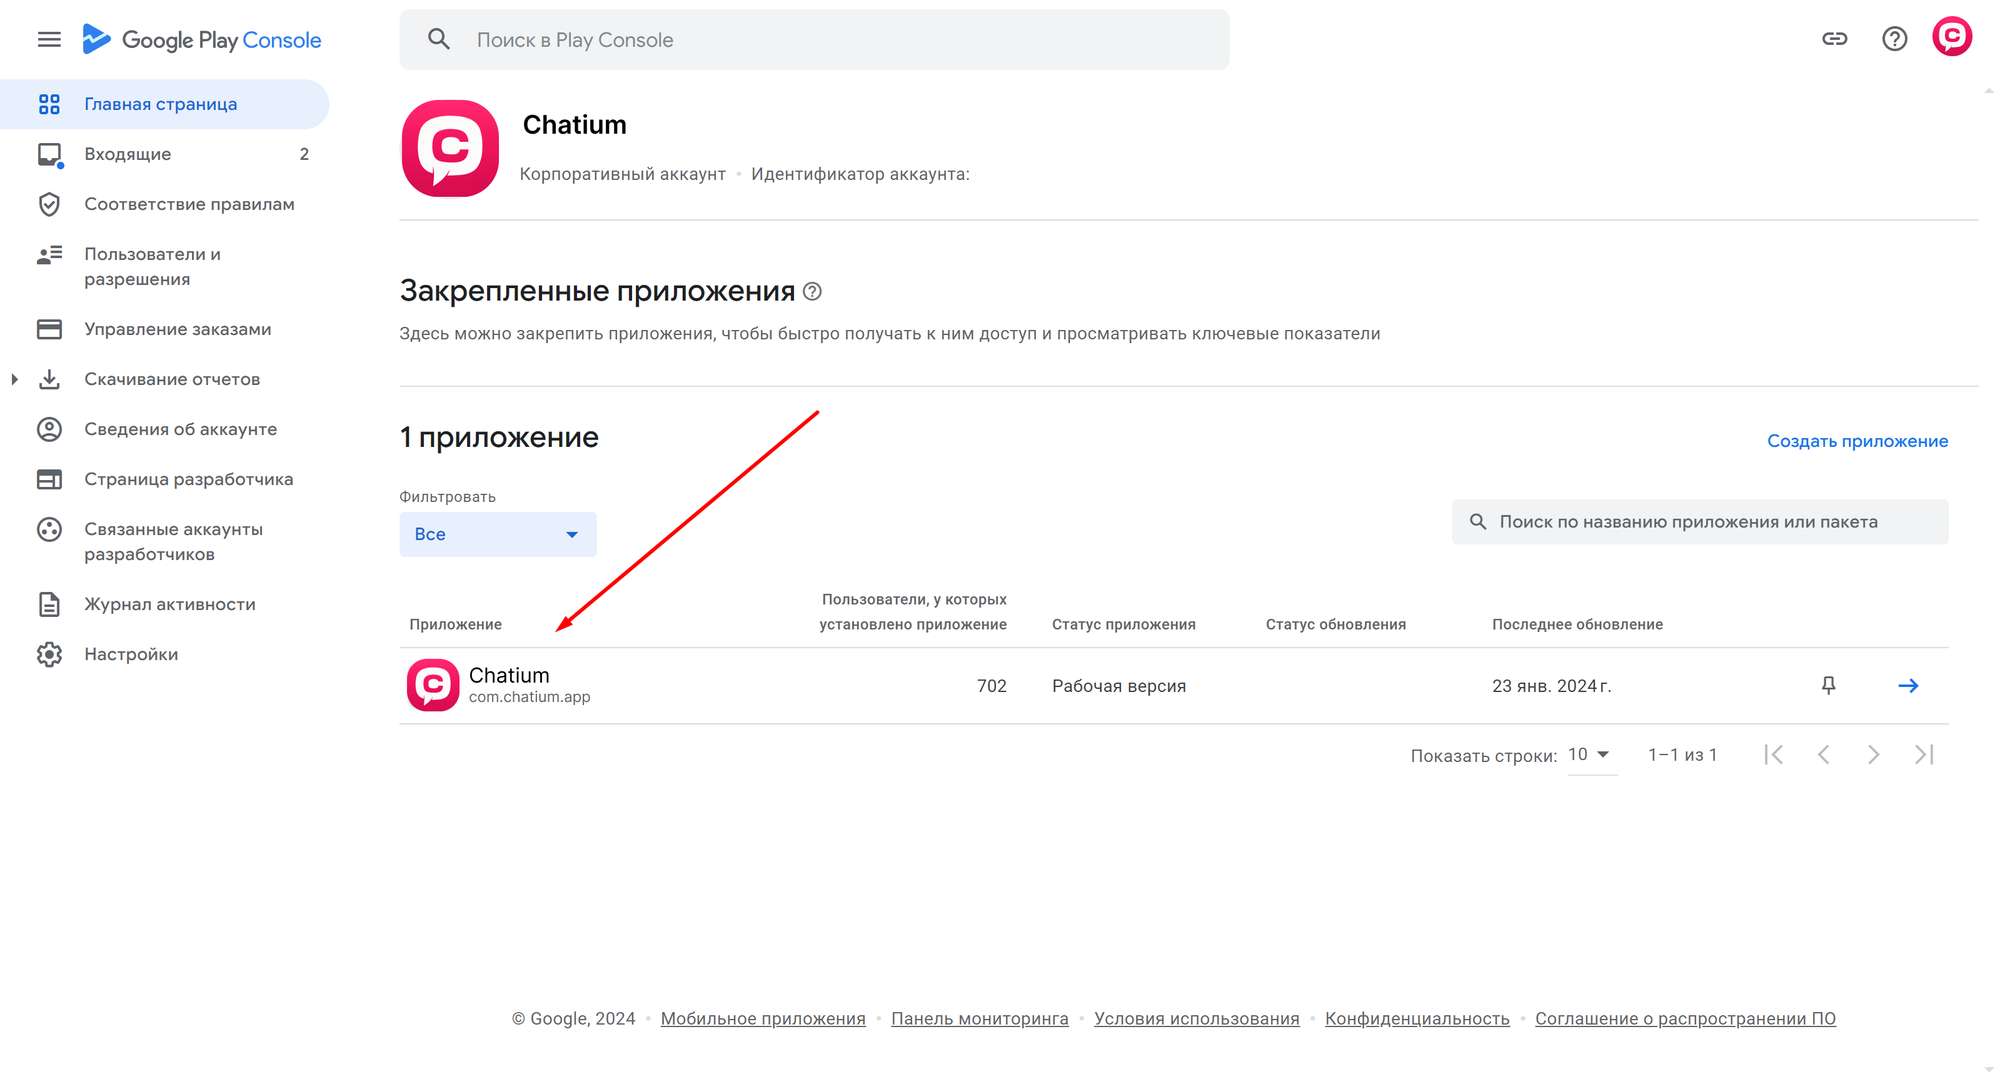Click the Сведения об аккаунте person icon
This screenshot has width=2000, height=1077.
coord(49,429)
